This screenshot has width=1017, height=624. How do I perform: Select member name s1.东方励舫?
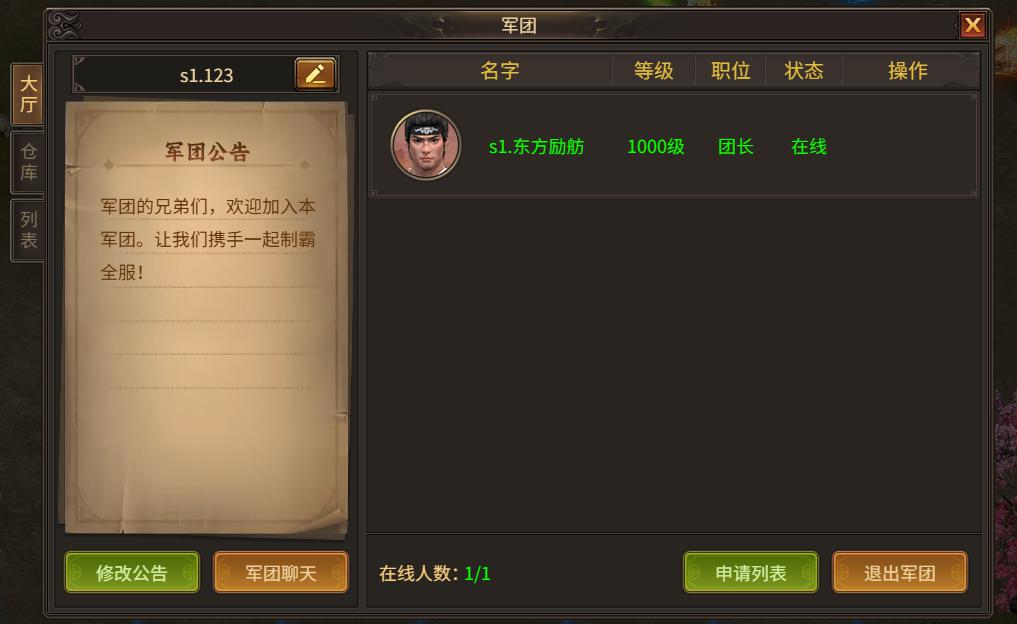tap(536, 147)
